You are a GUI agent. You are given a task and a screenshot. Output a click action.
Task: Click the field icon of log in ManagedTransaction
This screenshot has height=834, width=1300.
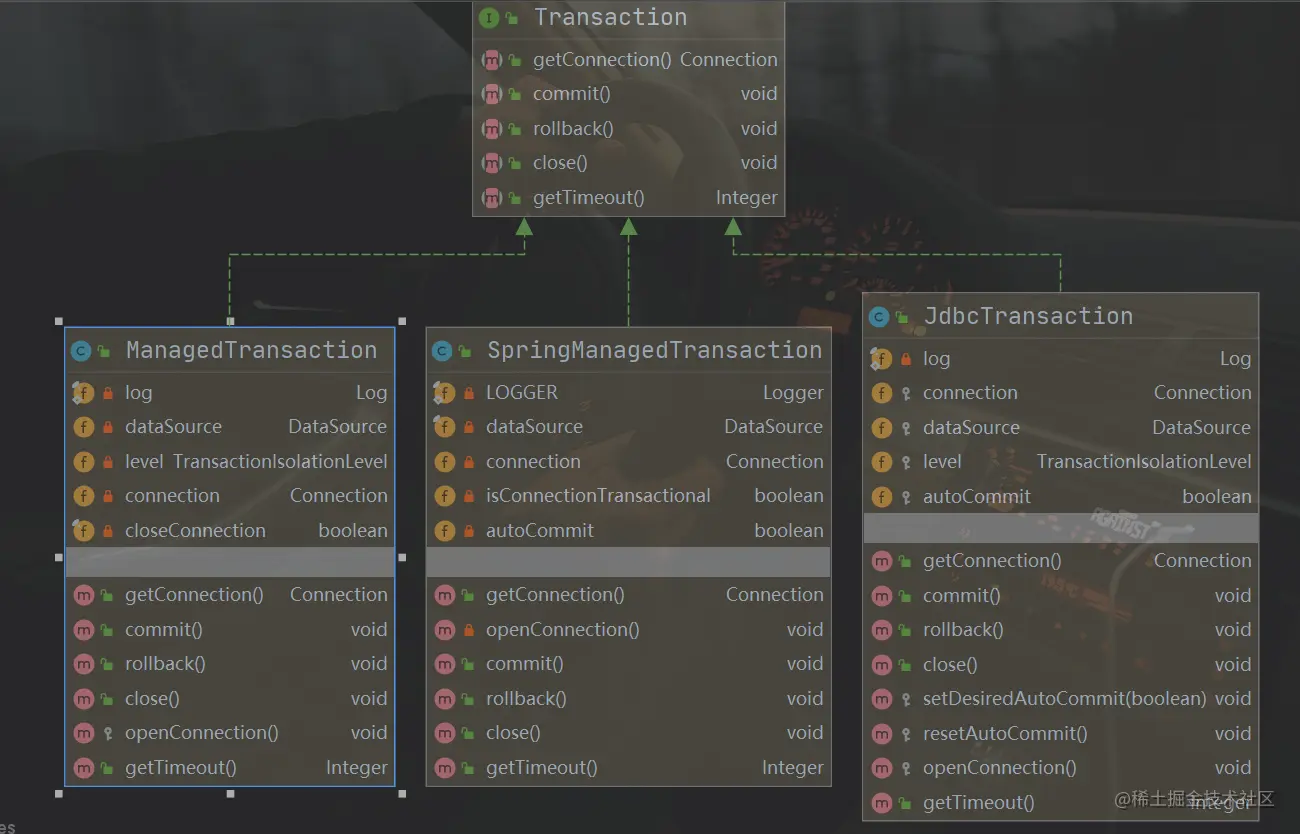[83, 393]
